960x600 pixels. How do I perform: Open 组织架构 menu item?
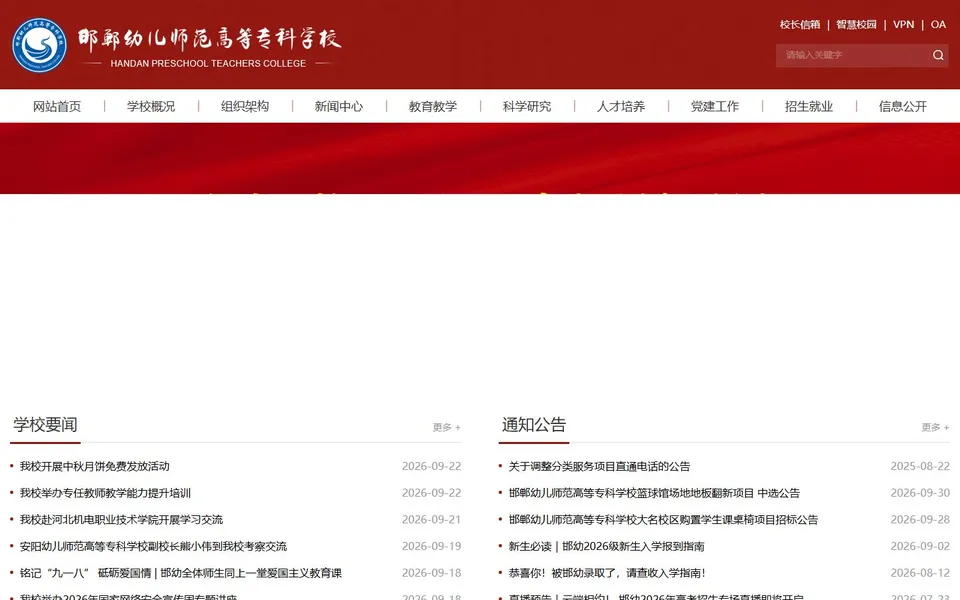[245, 106]
